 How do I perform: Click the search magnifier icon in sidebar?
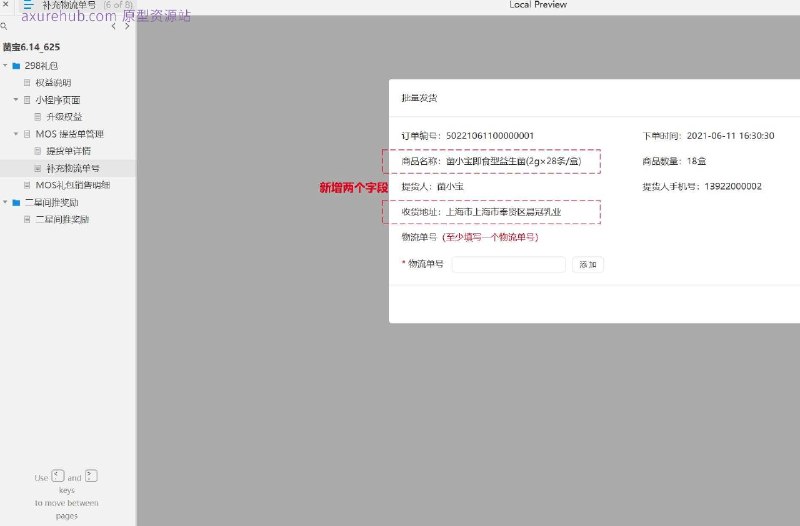[x=4, y=26]
